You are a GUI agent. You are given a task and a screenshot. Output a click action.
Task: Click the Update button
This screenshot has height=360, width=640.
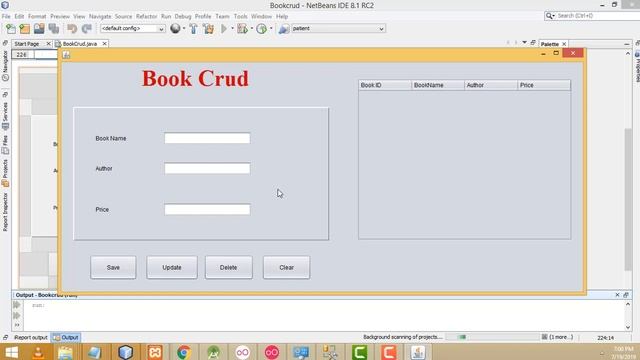(x=172, y=267)
